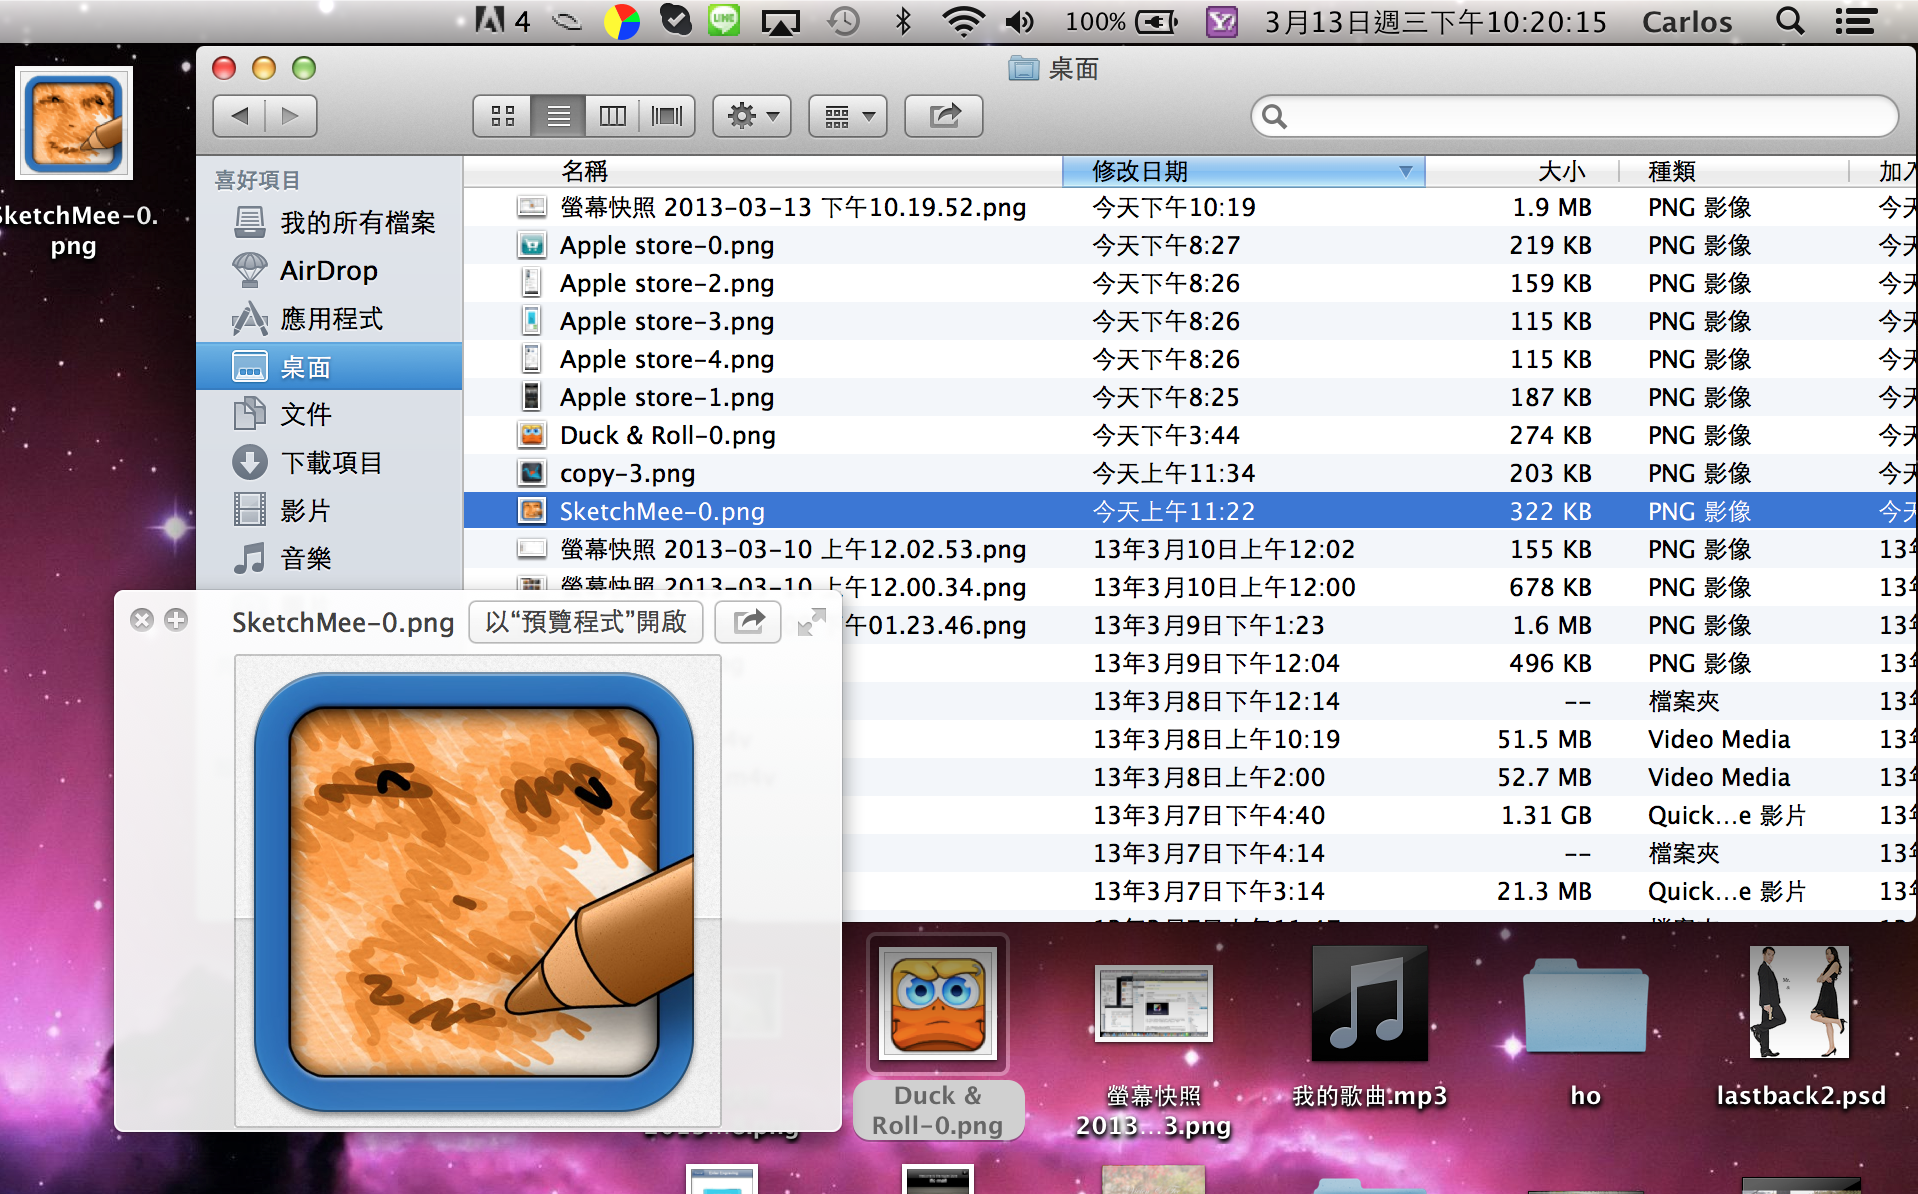Expand Quick Look preview to full screen
Image resolution: width=1918 pixels, height=1194 pixels.
pos(811,622)
